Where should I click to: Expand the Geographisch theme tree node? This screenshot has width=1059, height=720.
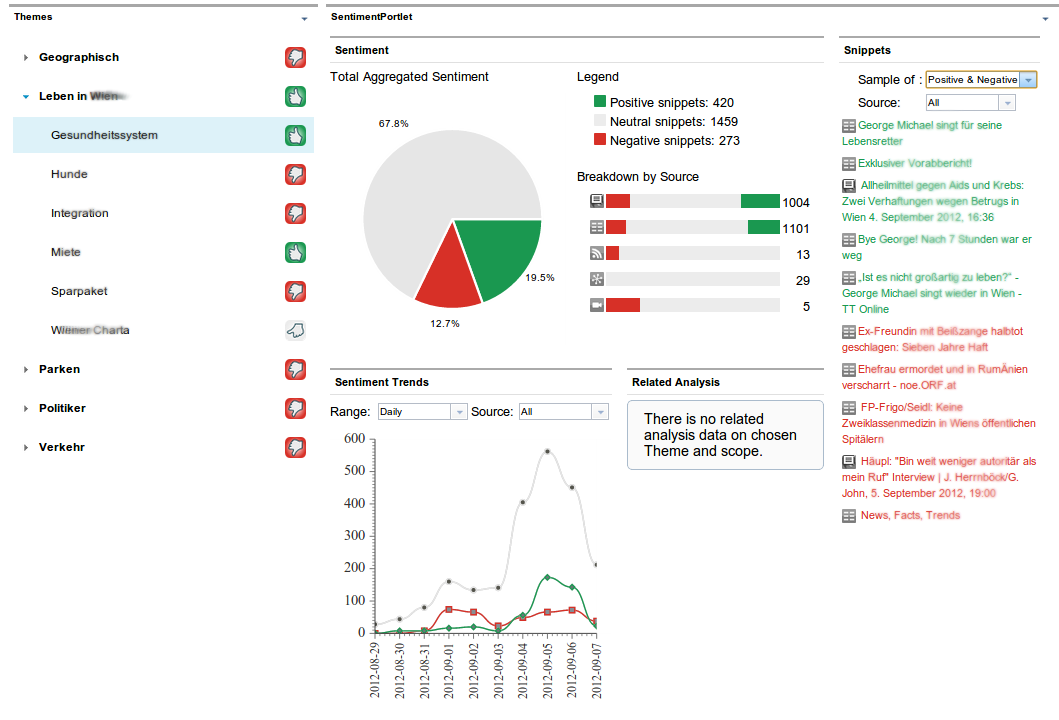26,58
